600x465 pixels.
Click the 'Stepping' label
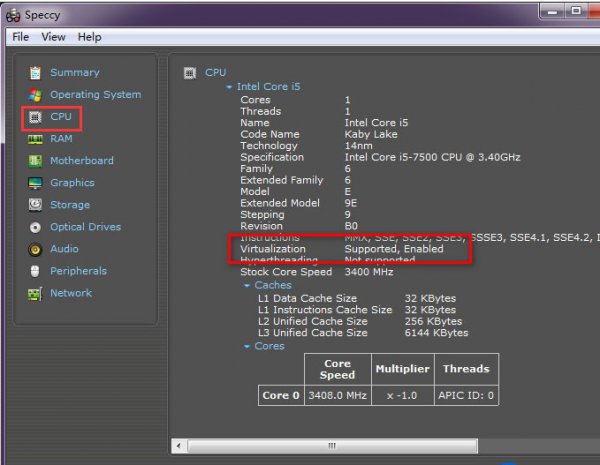(x=262, y=215)
